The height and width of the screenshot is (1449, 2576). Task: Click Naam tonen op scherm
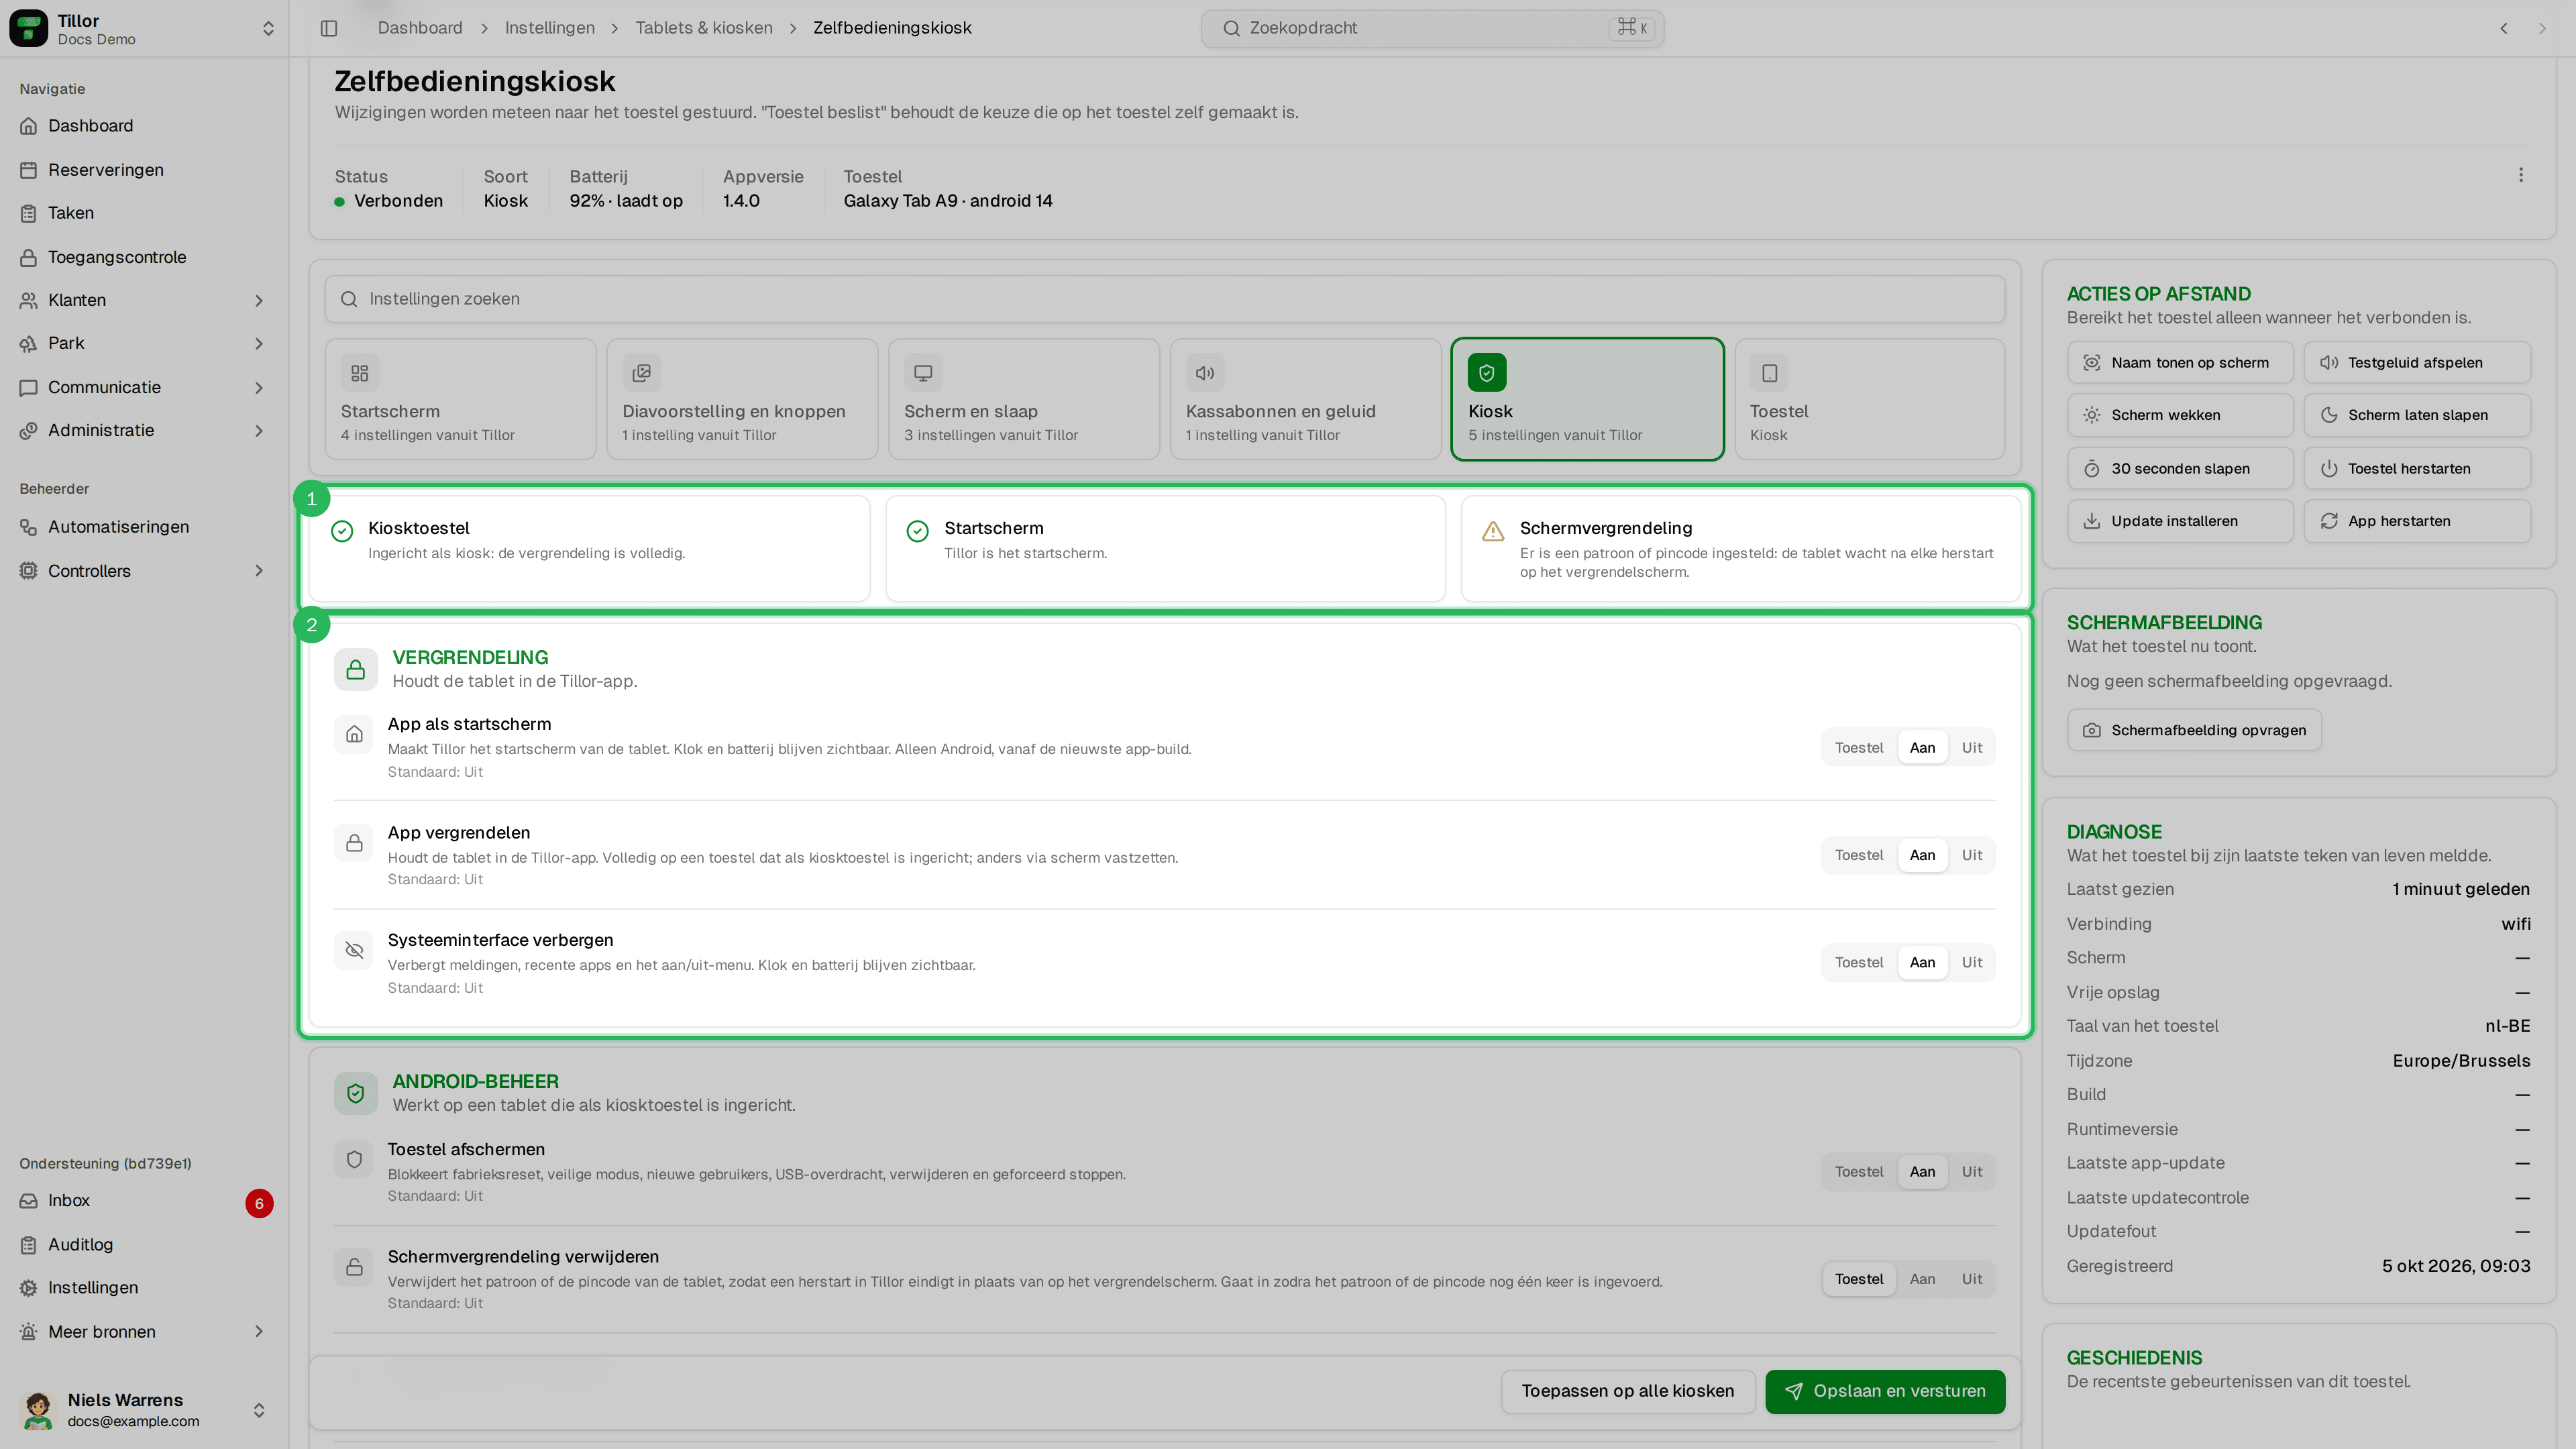[x=2180, y=363]
